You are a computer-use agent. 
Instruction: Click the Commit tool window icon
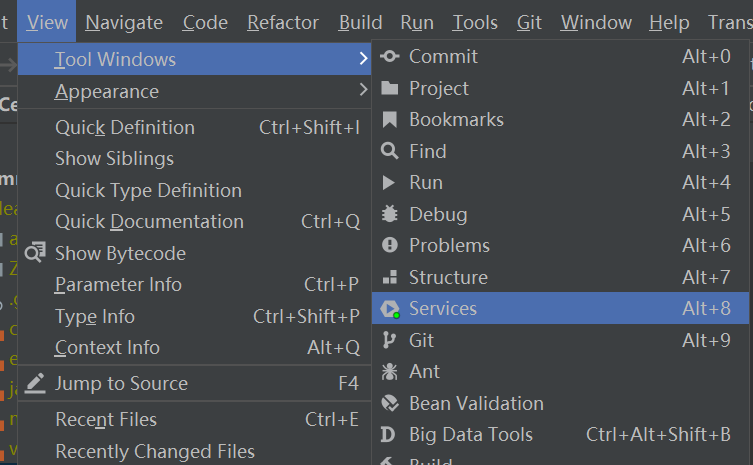coord(390,57)
